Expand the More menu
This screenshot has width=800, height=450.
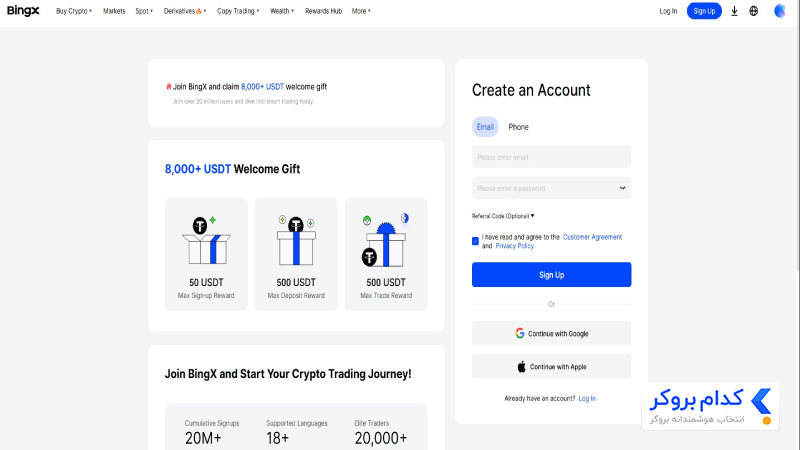[361, 11]
